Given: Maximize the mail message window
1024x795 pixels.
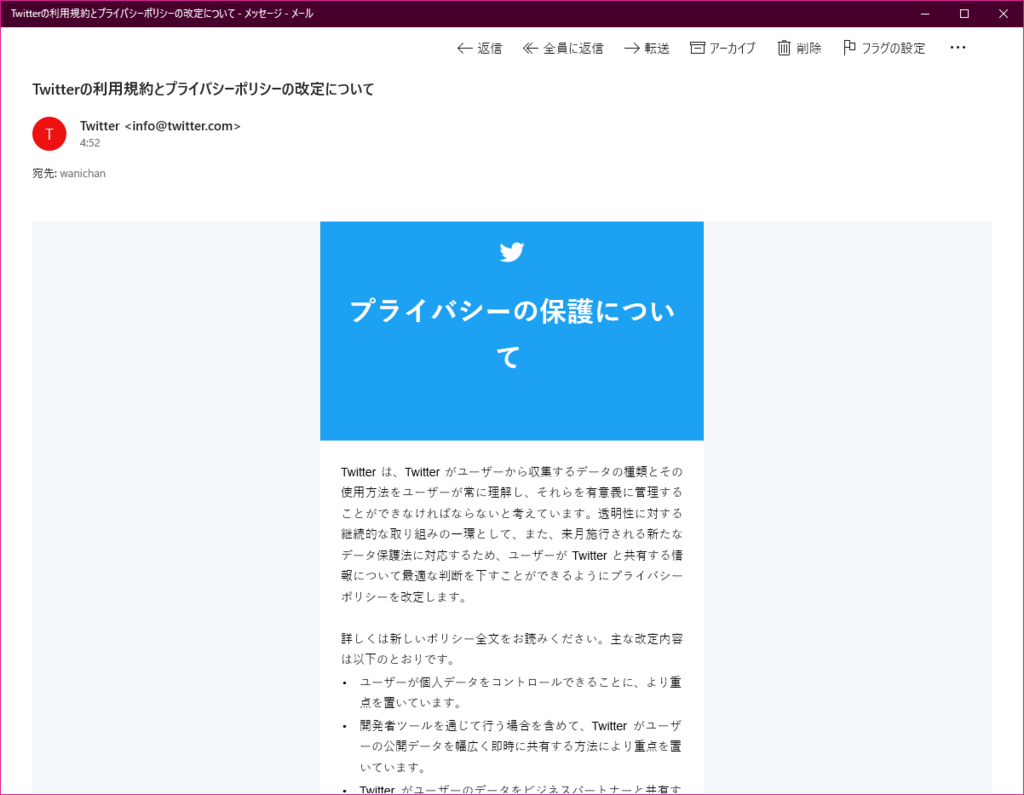Looking at the screenshot, I should (x=964, y=14).
